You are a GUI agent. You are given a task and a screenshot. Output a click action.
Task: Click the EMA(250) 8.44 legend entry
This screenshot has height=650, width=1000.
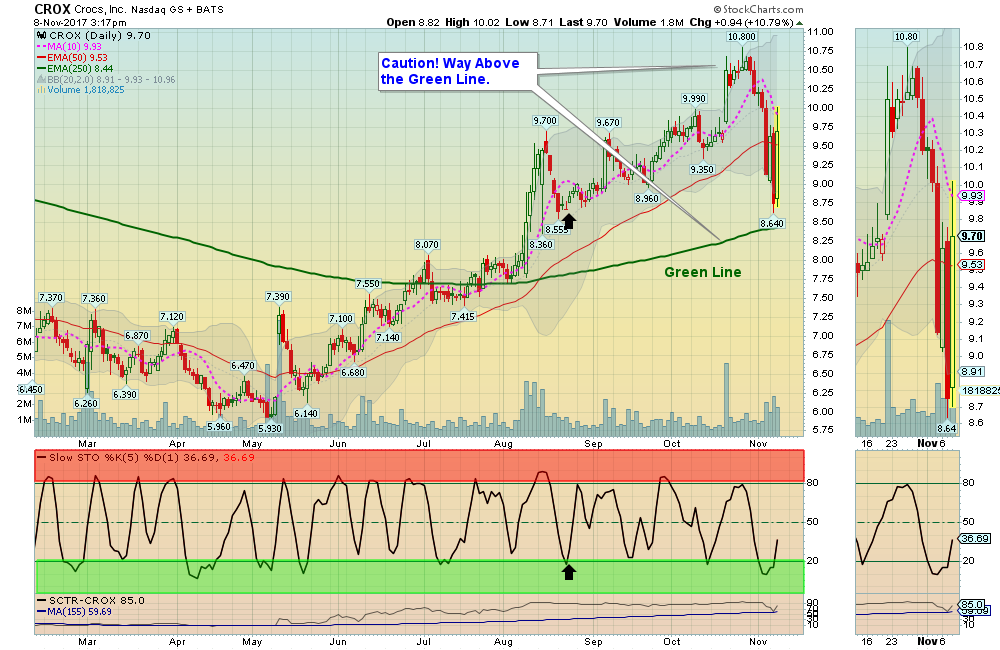click(x=75, y=68)
